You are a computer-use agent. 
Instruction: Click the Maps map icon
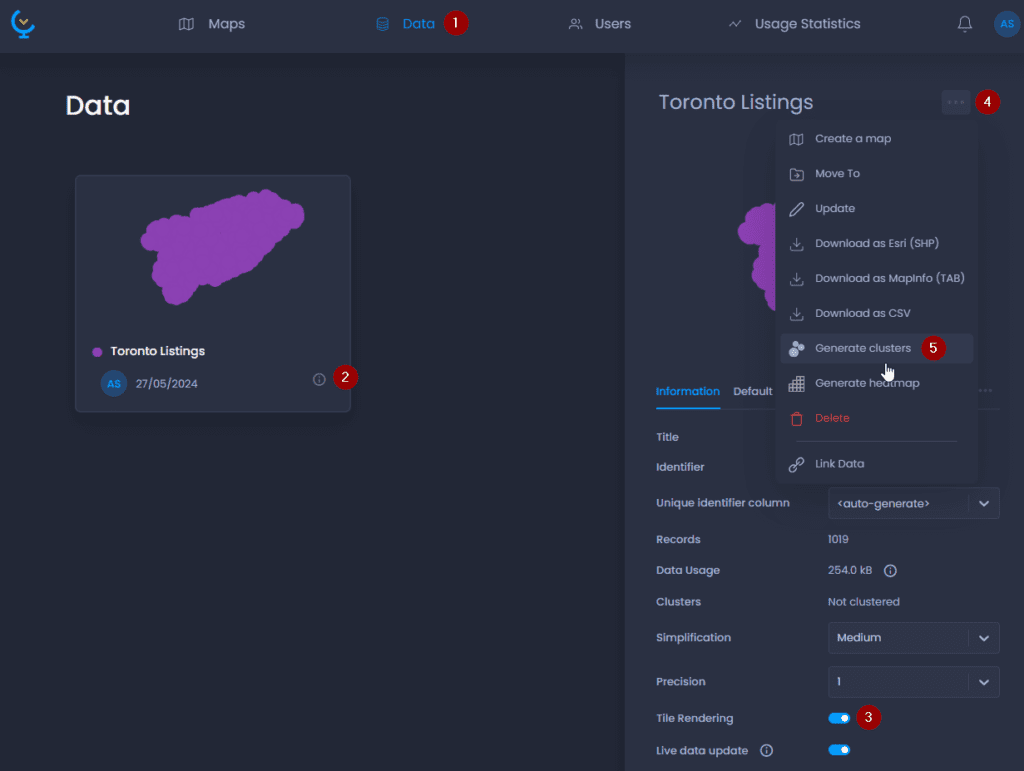[186, 24]
